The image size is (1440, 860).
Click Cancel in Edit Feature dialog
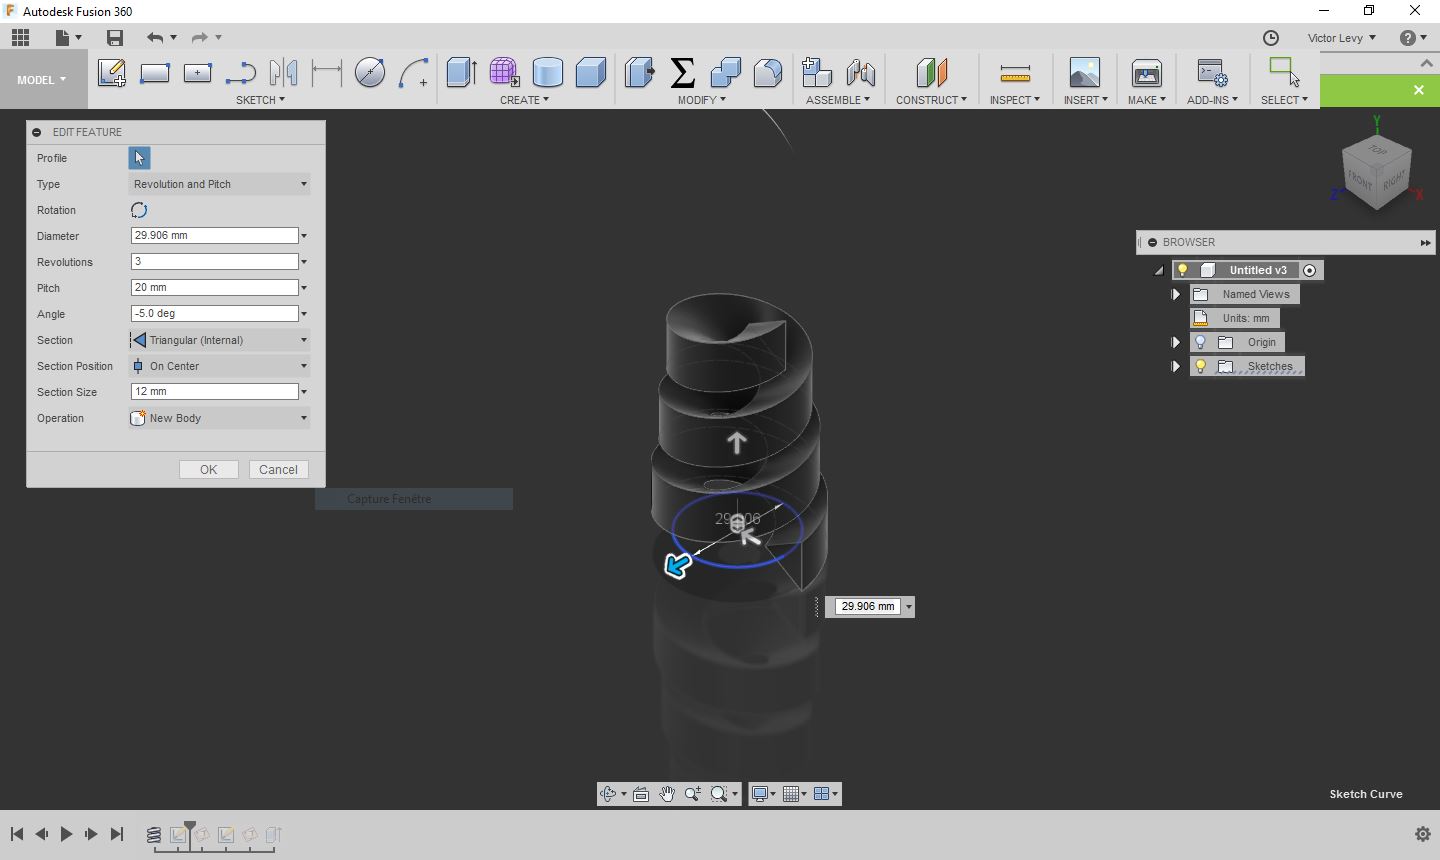(278, 470)
